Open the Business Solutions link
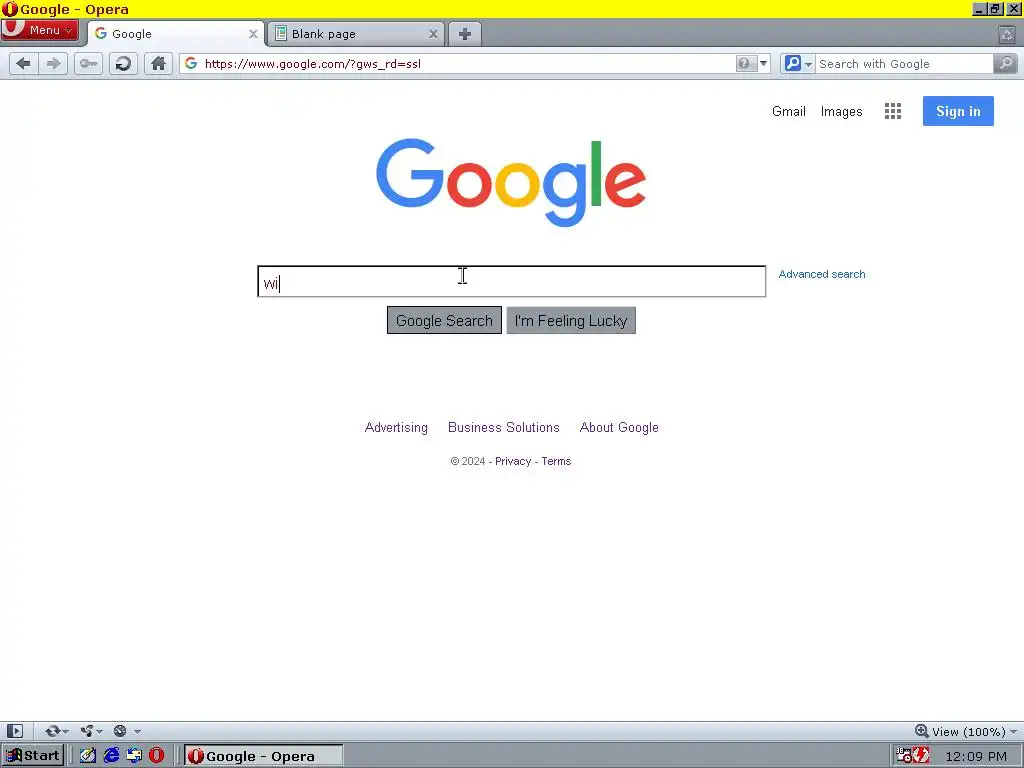This screenshot has width=1024, height=768. [x=504, y=427]
